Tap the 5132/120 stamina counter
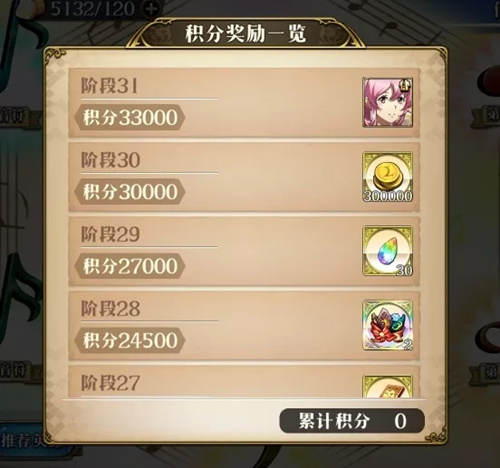 coord(93,9)
